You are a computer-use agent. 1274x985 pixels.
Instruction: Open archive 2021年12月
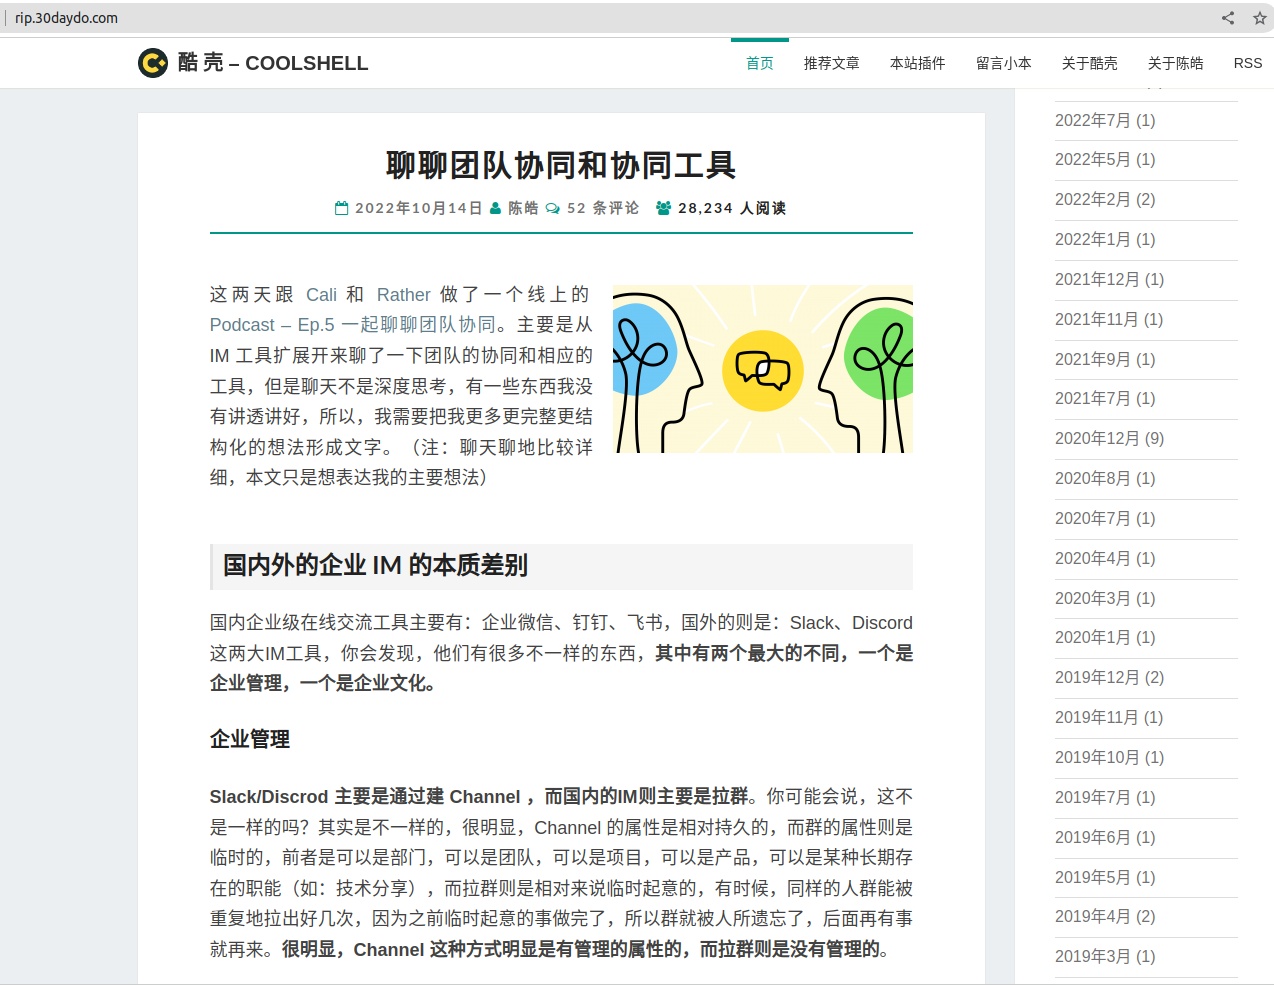point(1110,279)
